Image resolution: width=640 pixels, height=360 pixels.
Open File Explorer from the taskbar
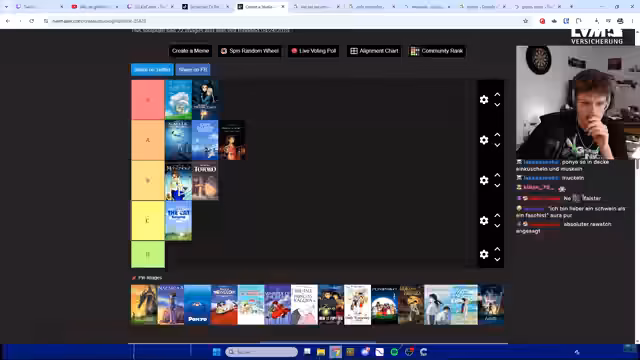tap(321, 352)
